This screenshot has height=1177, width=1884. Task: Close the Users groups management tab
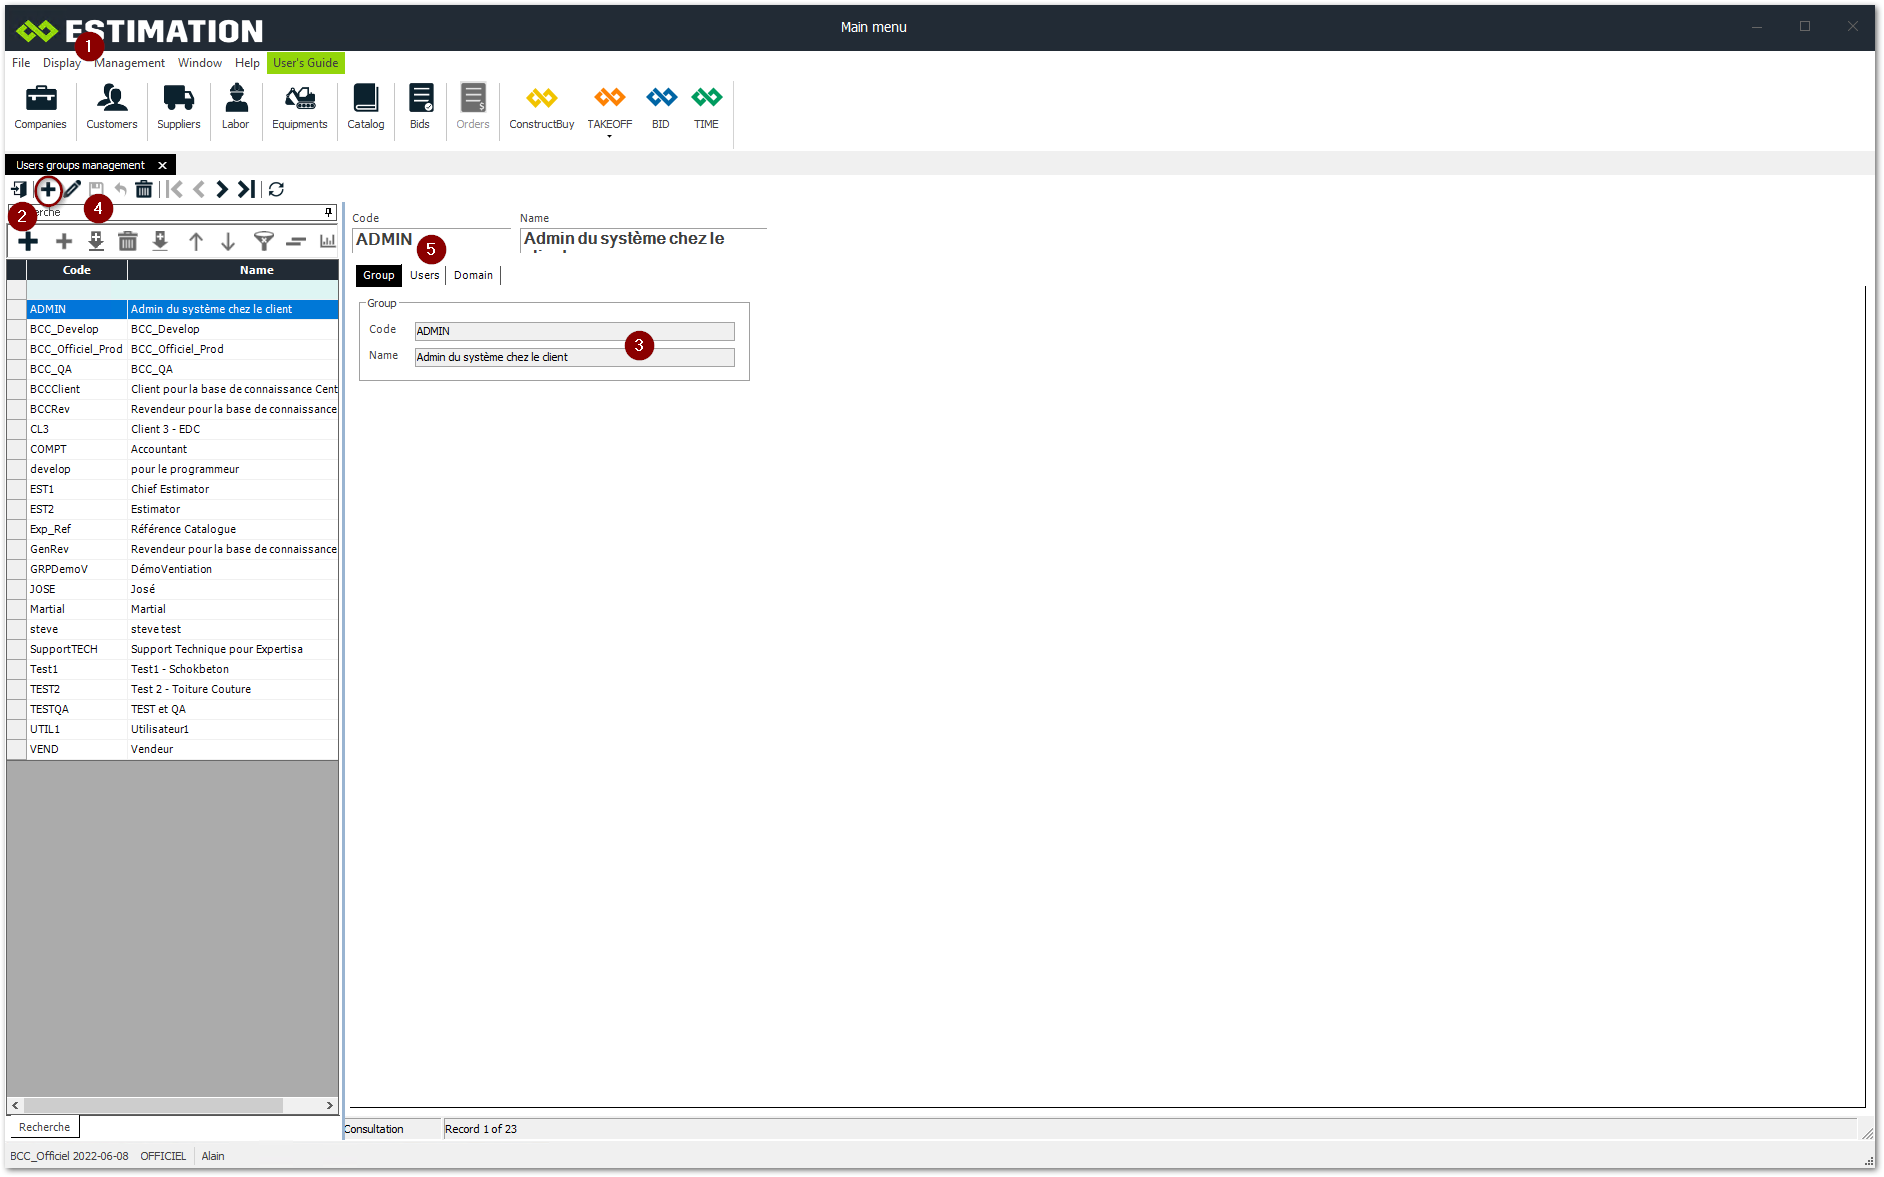click(162, 165)
